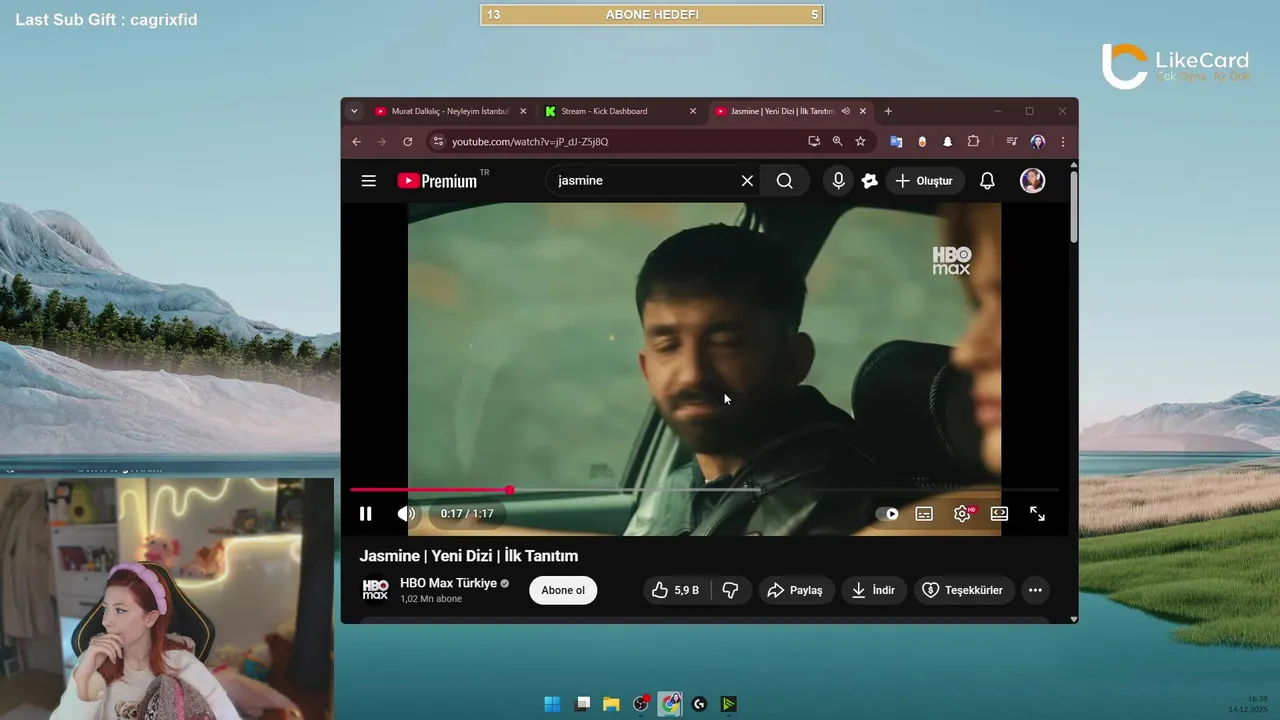The height and width of the screenshot is (720, 1280).
Task: Open the green arrow app on taskbar
Action: click(729, 704)
